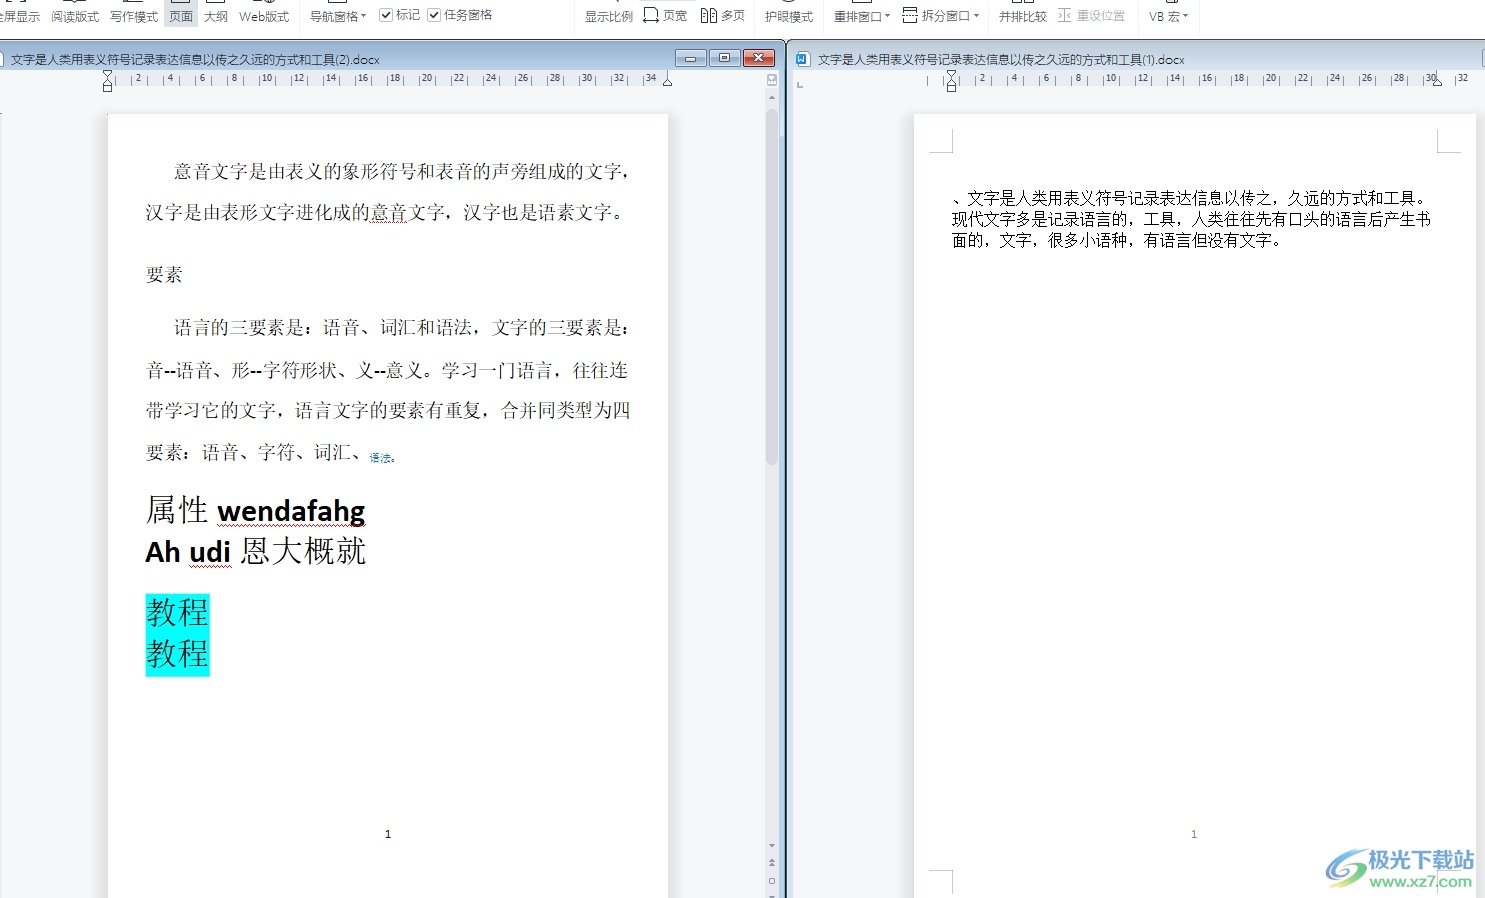Open the Rearrange Windows dropdown (重排窗口)

pyautogui.click(x=862, y=16)
